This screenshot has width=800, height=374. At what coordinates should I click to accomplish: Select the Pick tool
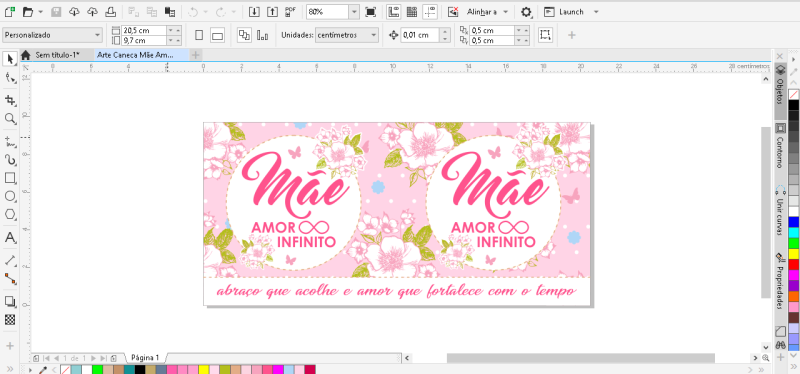click(x=10, y=59)
